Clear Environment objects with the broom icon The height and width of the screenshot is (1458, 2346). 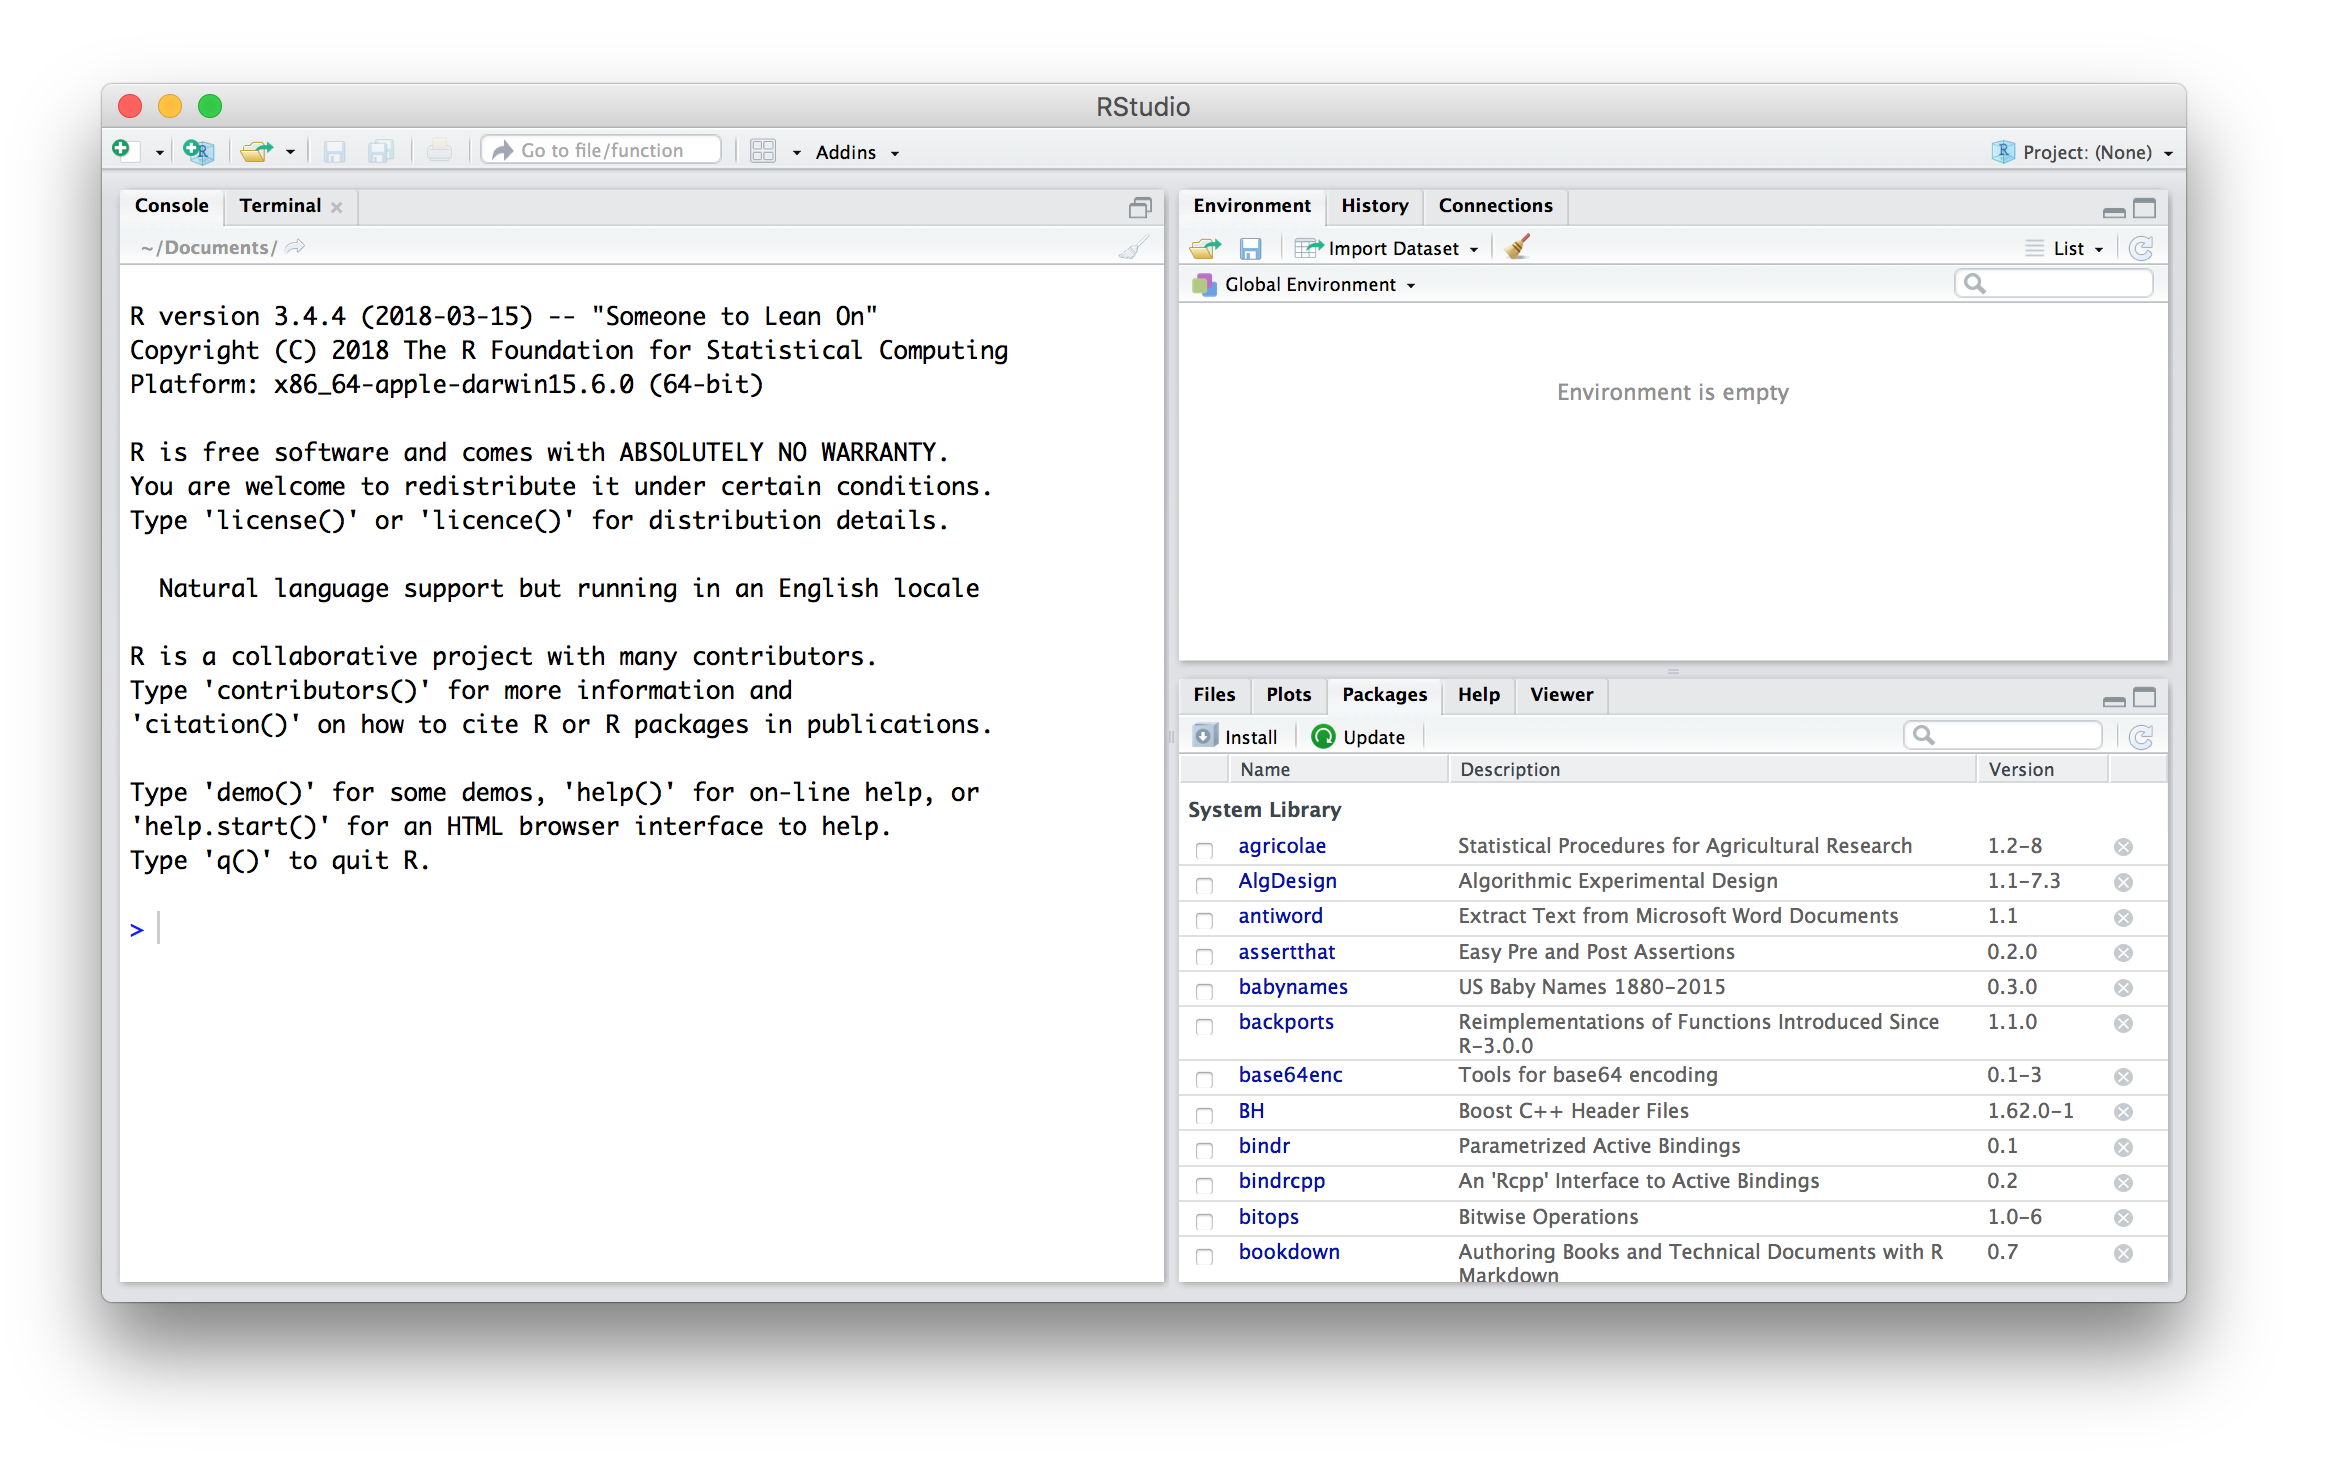click(1517, 247)
